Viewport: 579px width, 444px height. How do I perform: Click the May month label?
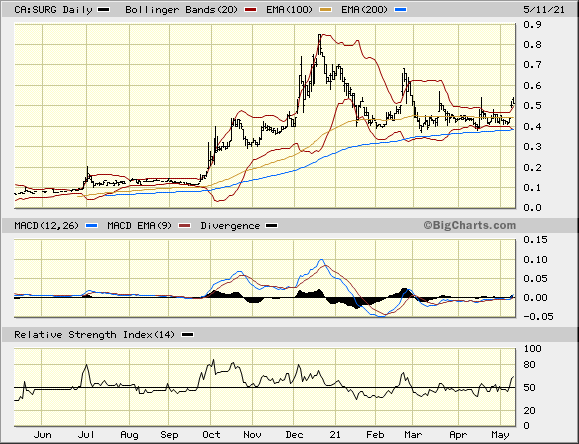point(500,435)
